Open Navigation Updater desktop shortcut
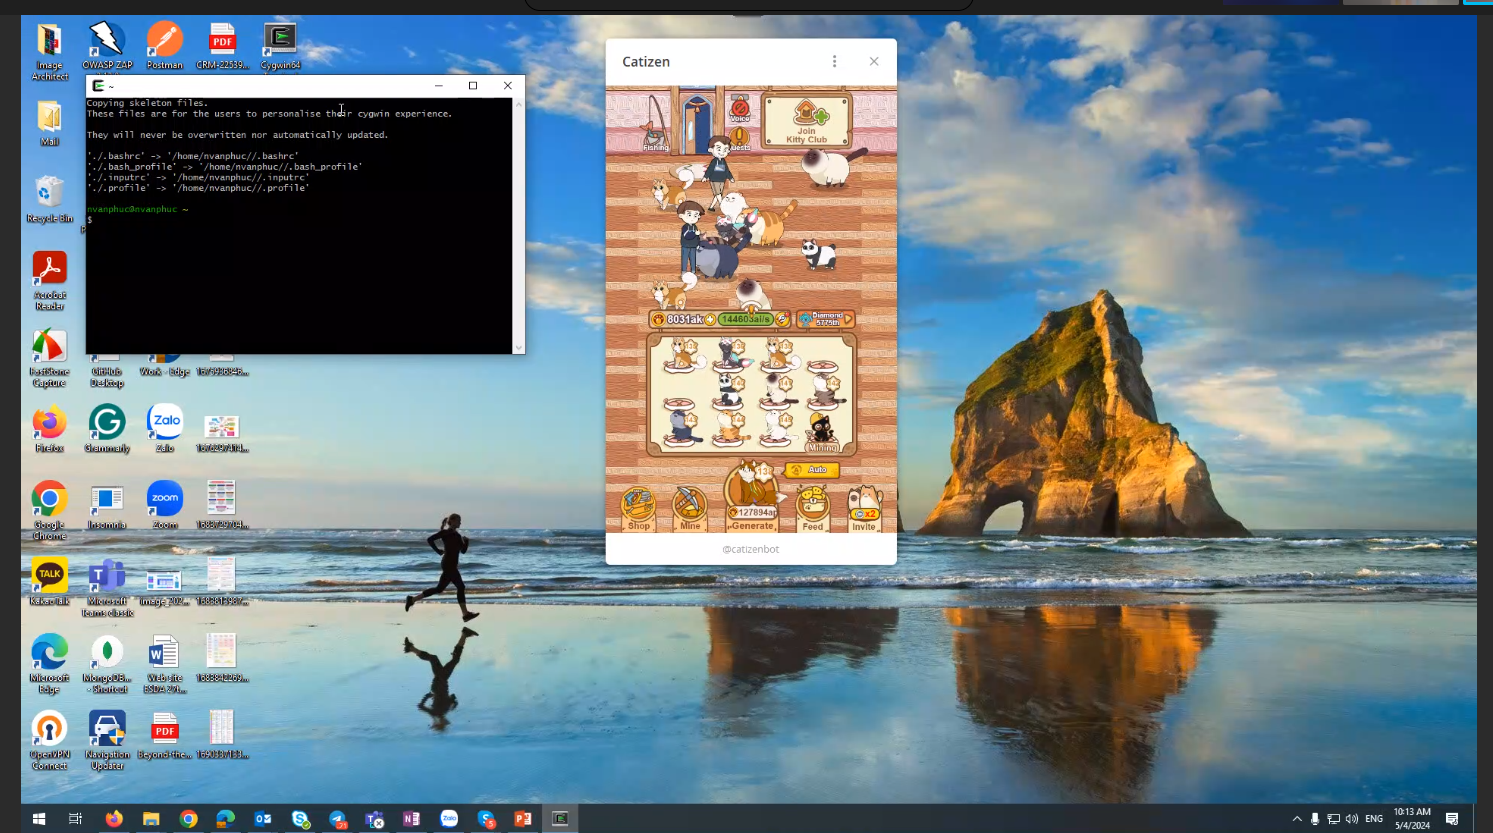The image size is (1493, 833). tap(107, 741)
